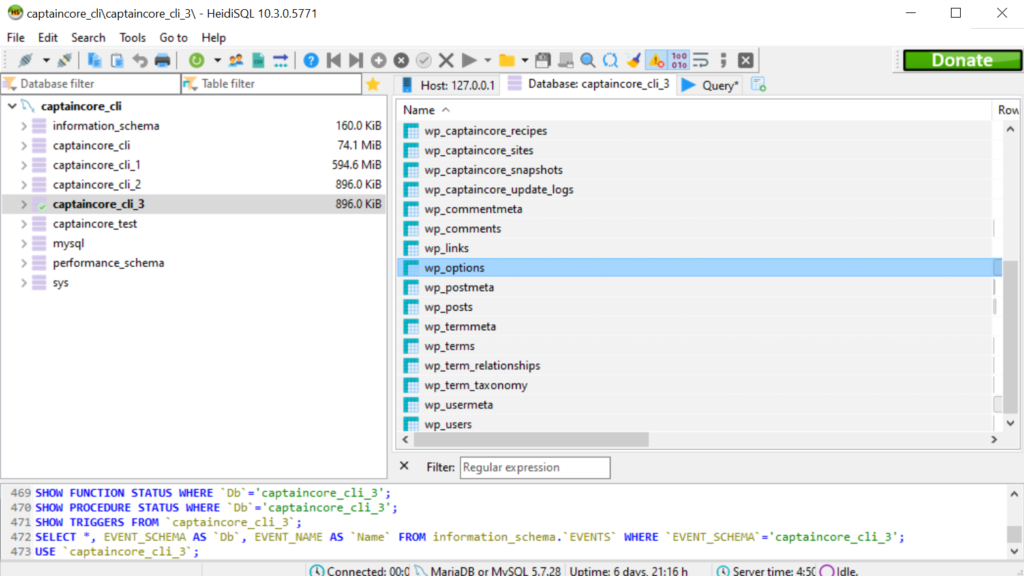Image resolution: width=1024 pixels, height=576 pixels.
Task: Open a new query tab icon
Action: tap(758, 85)
